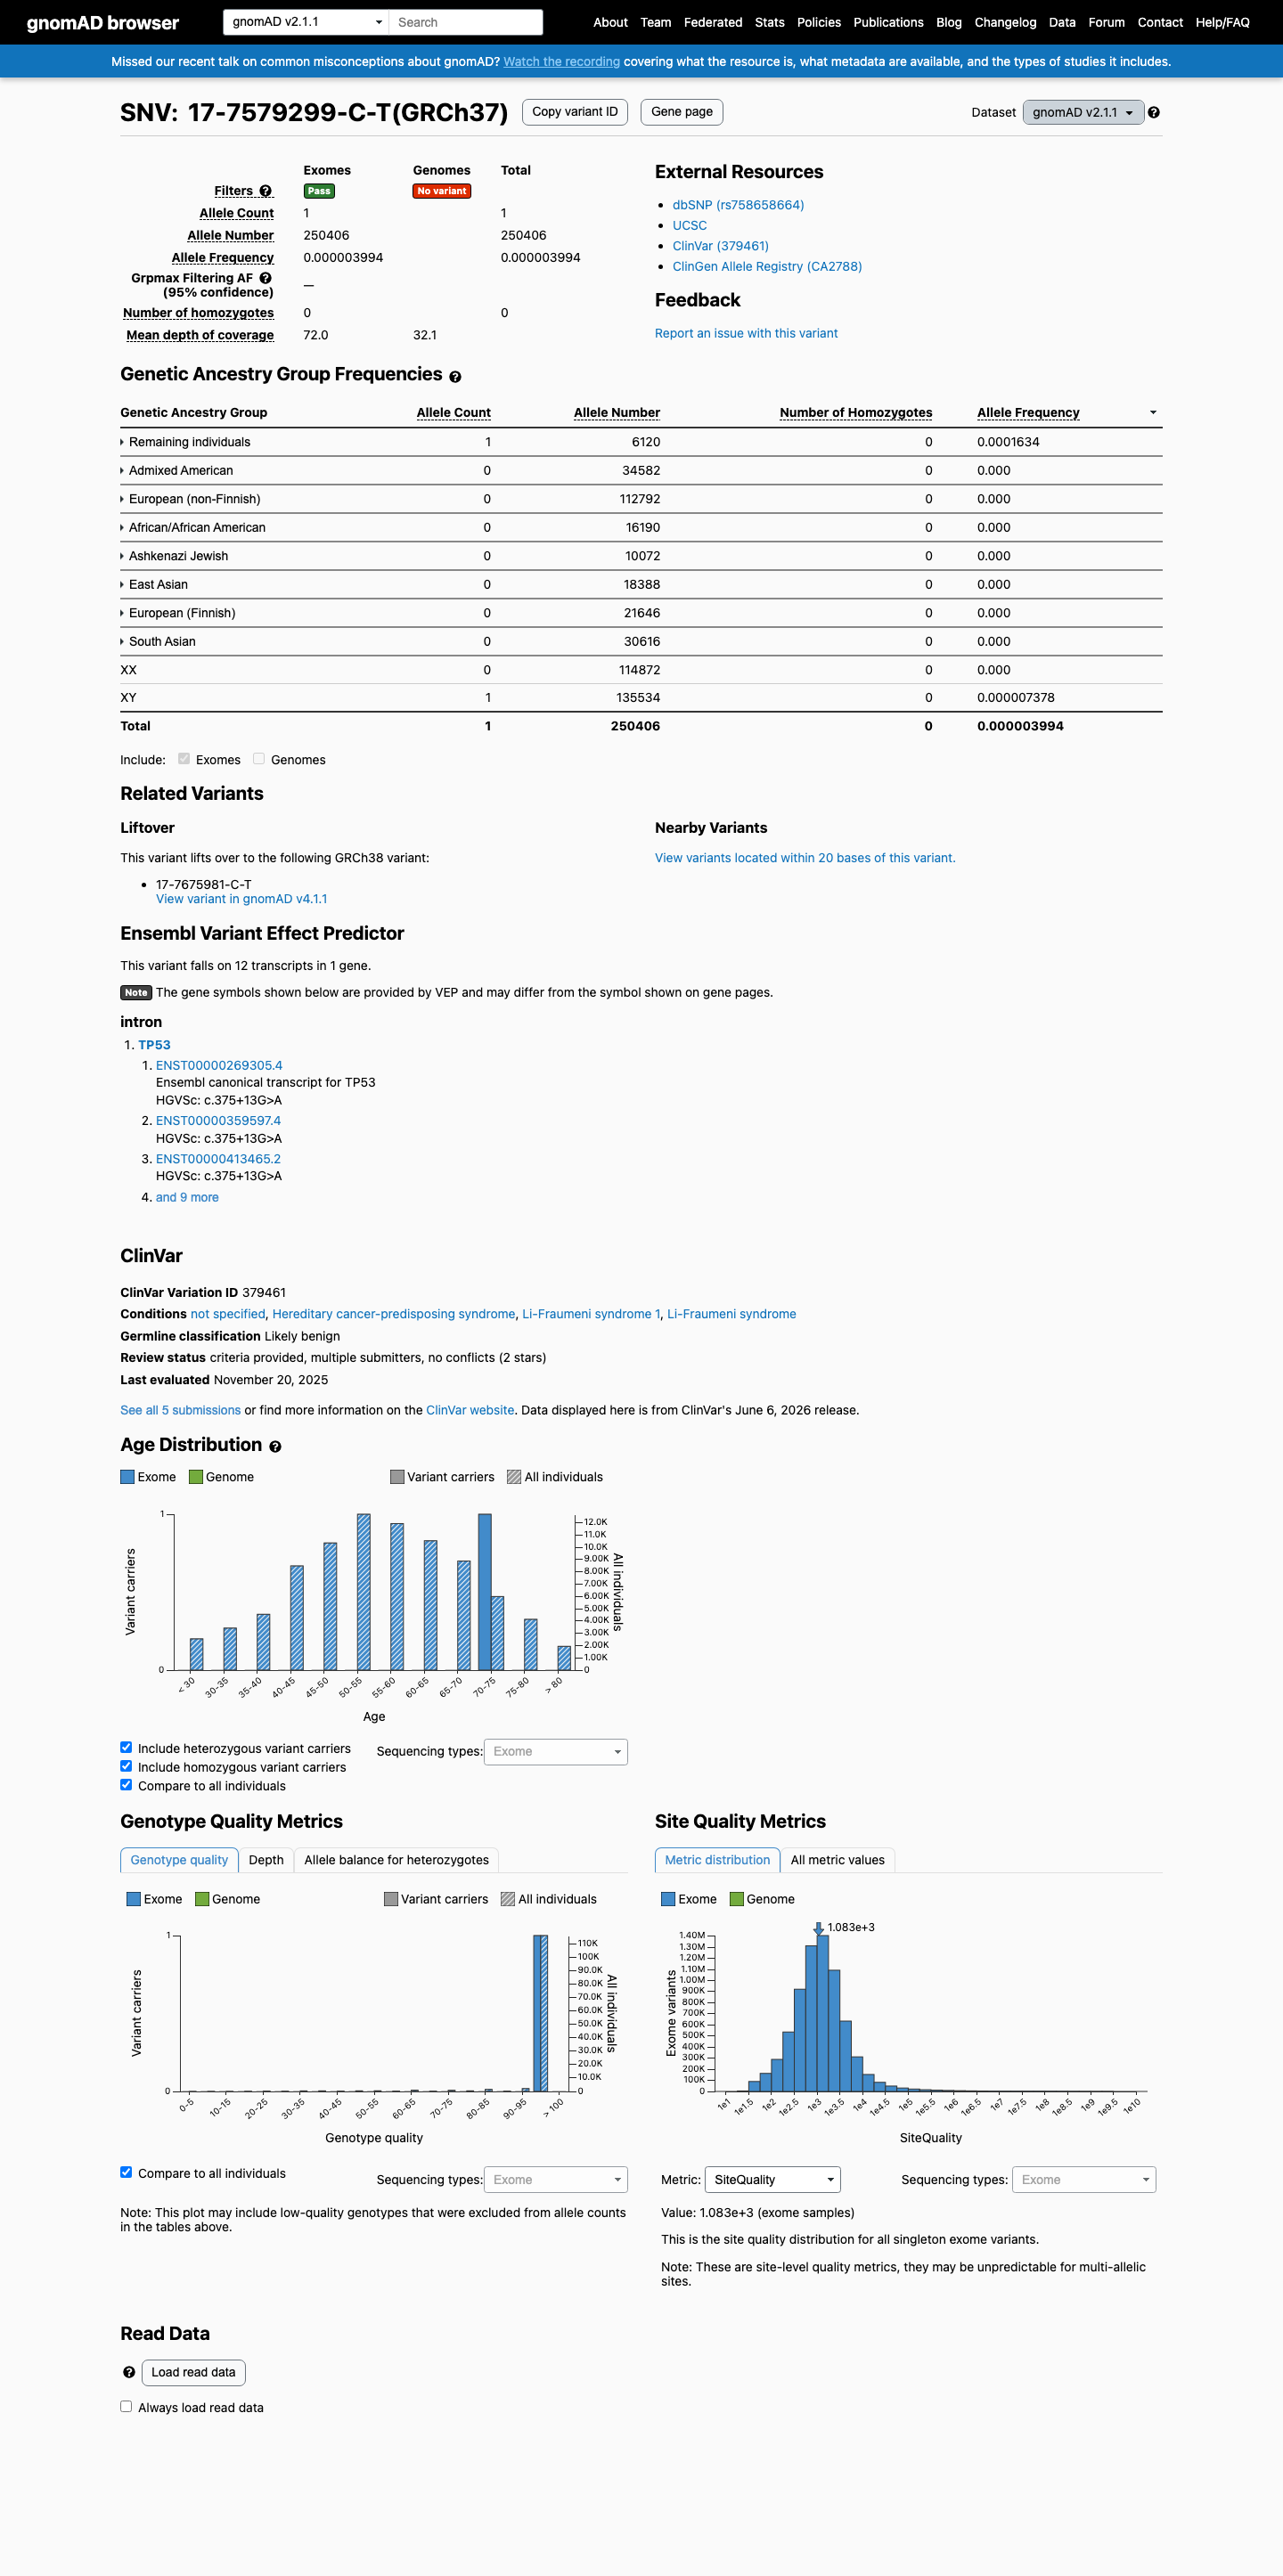This screenshot has height=2576, width=1283.
Task: Switch to the Depth tab
Action: [x=266, y=1860]
